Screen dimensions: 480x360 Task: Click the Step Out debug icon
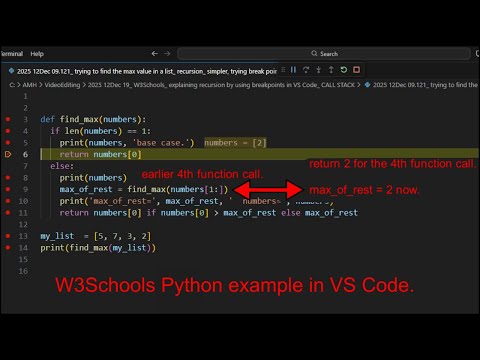click(x=331, y=70)
